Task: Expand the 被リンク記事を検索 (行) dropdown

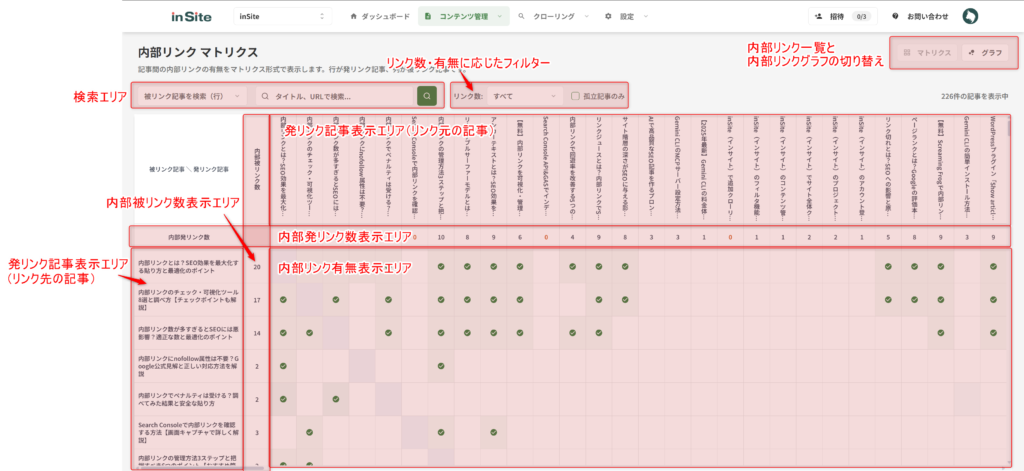Action: coord(190,96)
